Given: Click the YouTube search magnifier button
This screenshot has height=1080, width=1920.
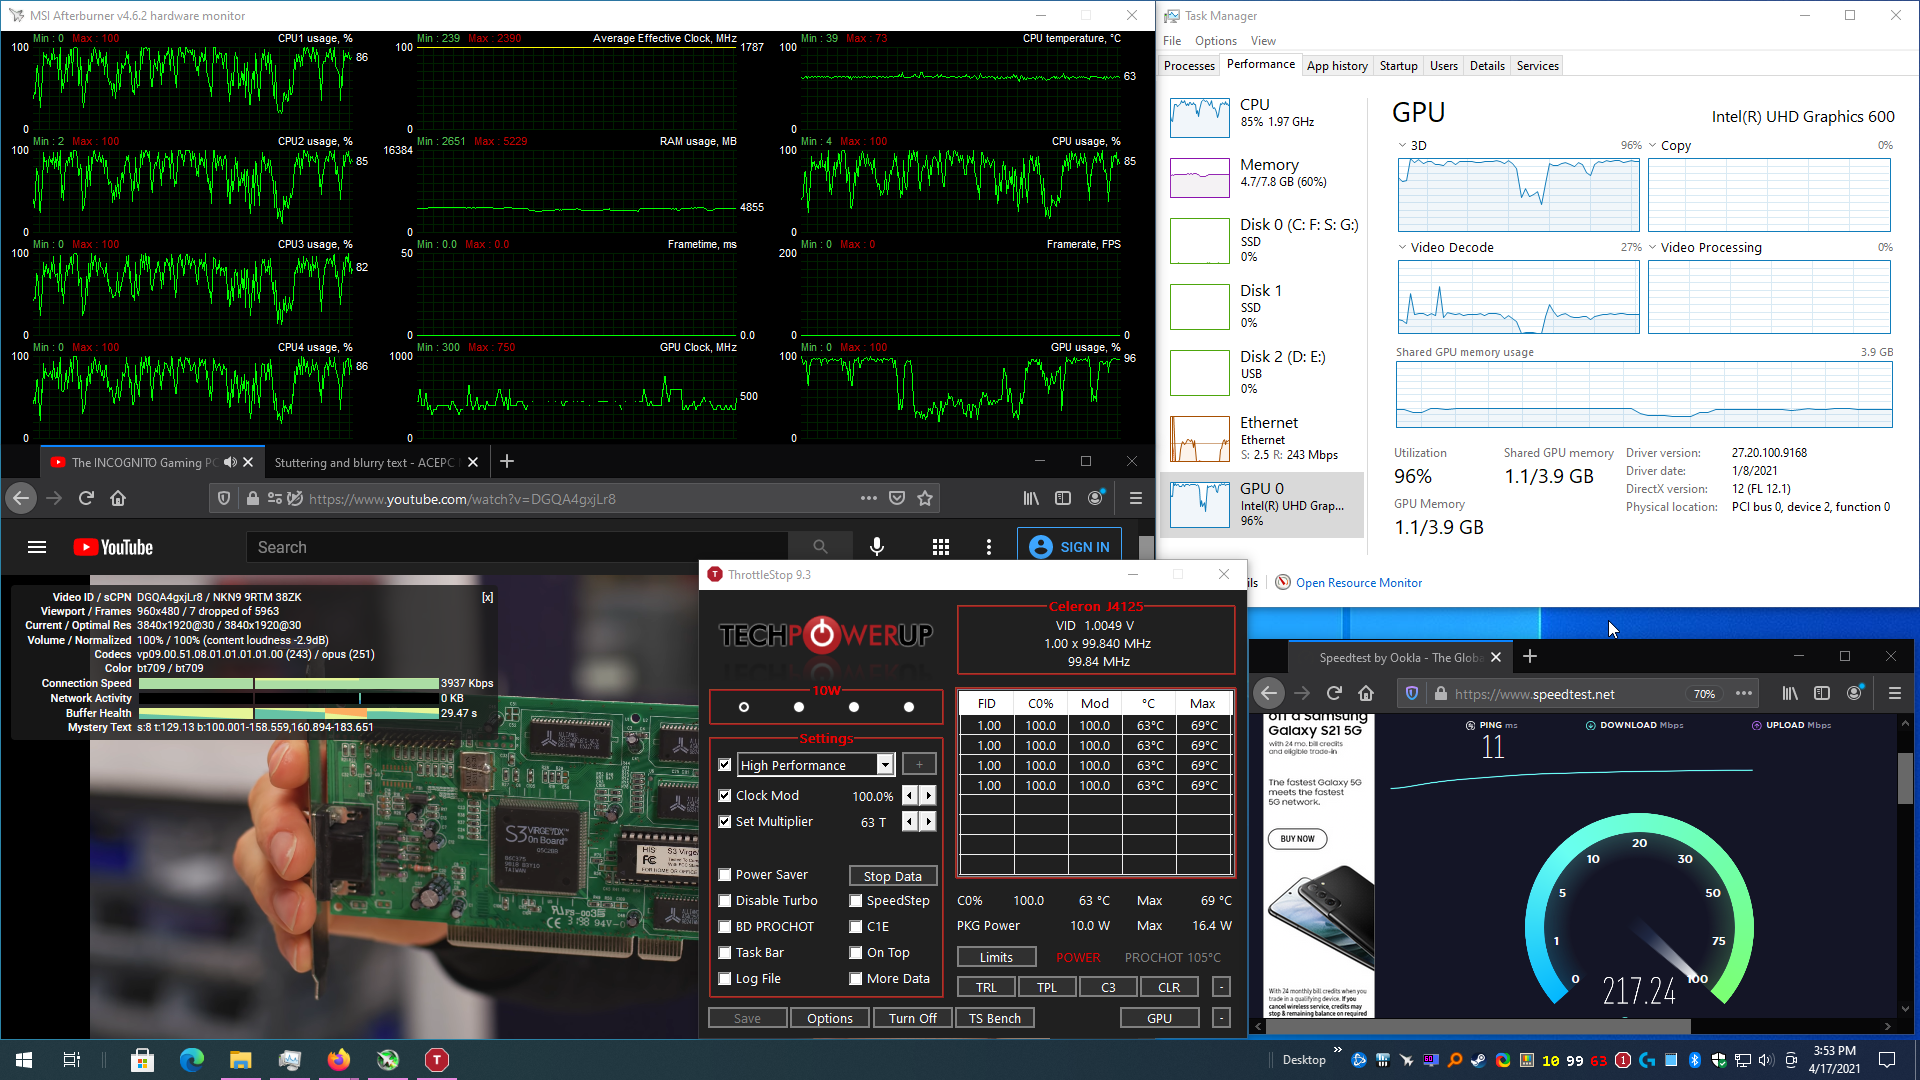Looking at the screenshot, I should click(820, 547).
